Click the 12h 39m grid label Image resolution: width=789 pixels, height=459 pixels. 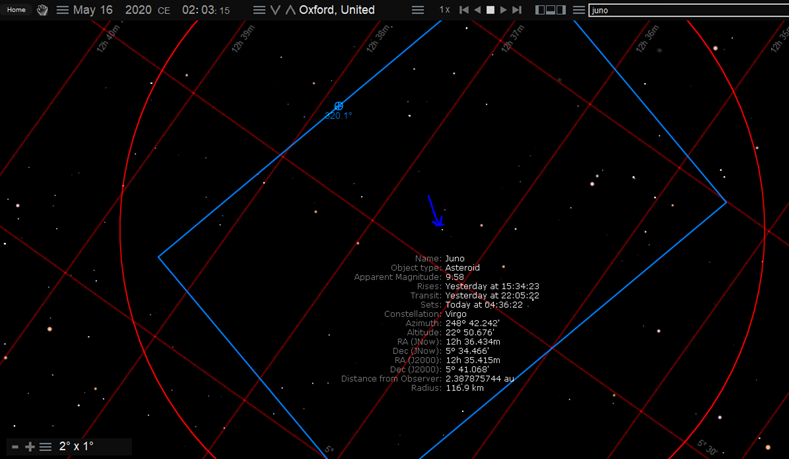click(x=243, y=39)
